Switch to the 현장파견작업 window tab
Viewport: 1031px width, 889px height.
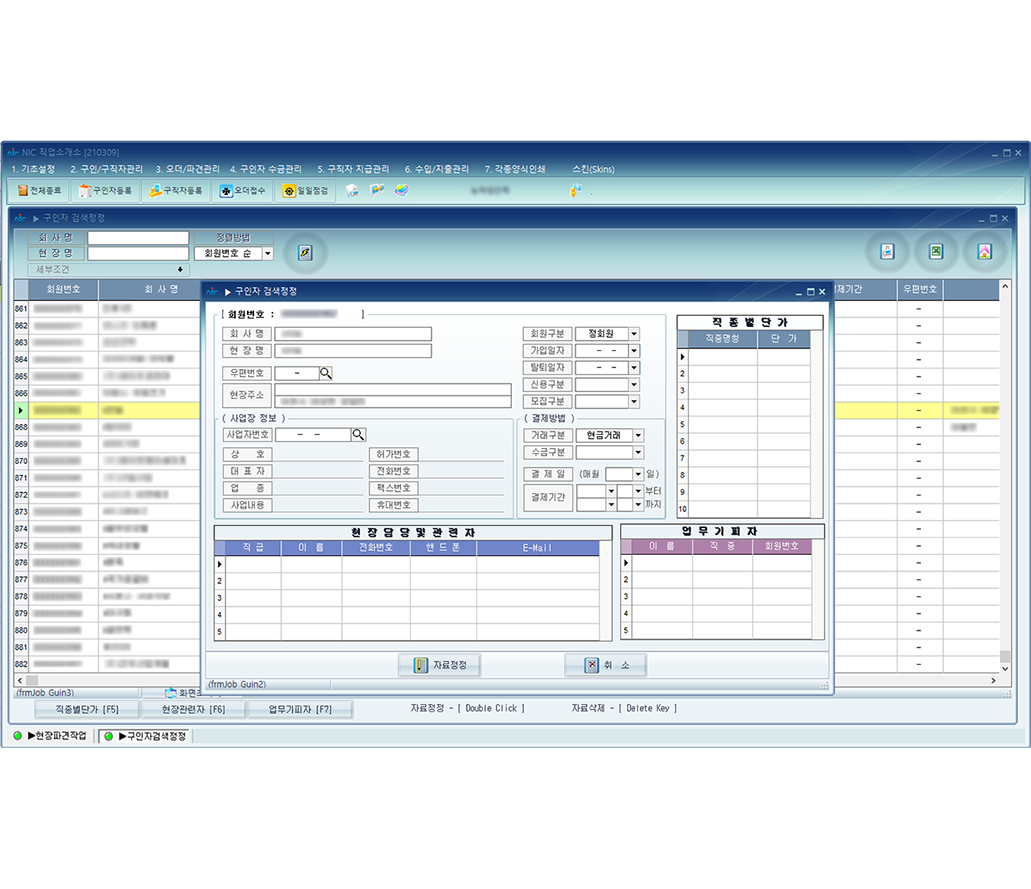click(x=50, y=736)
